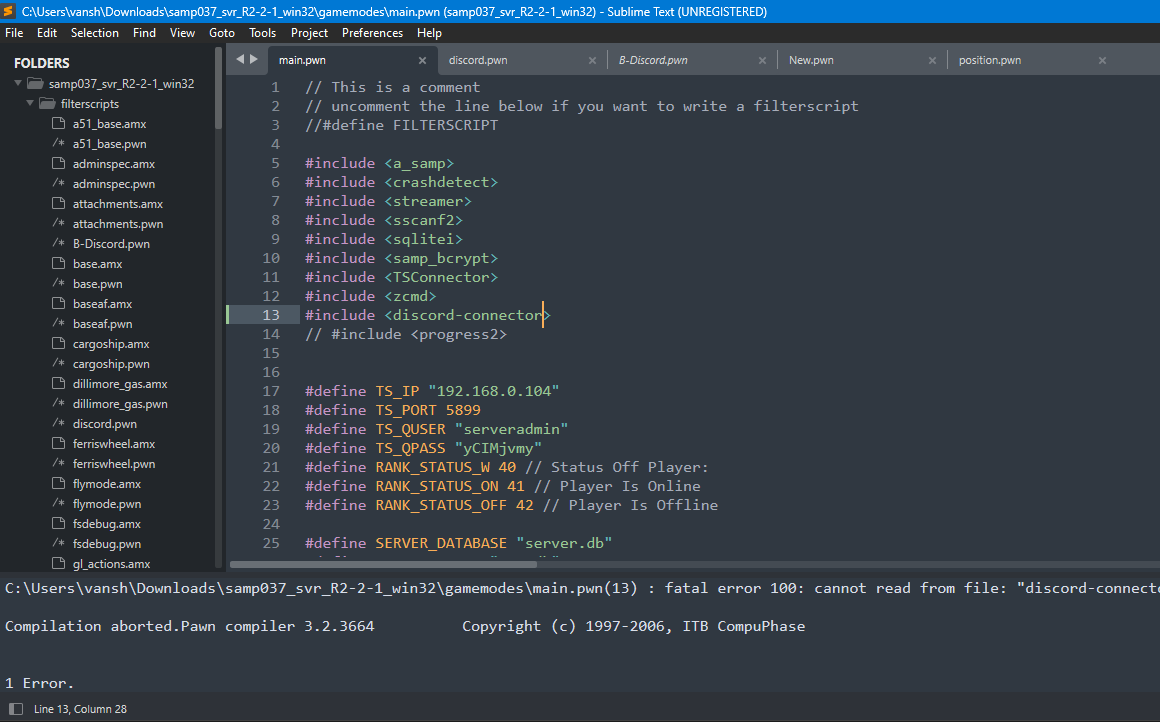The height and width of the screenshot is (722, 1160).
Task: Toggle the sidebar panel switcher in status bar
Action: 16,709
